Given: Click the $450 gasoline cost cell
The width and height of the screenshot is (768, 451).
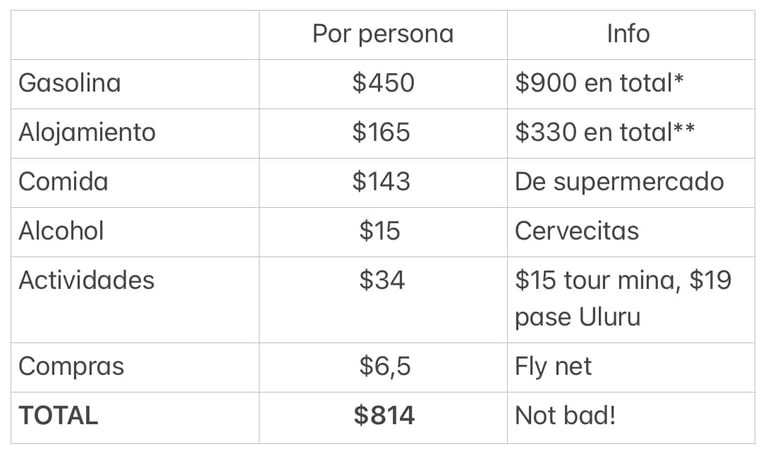Looking at the screenshot, I should click(382, 83).
